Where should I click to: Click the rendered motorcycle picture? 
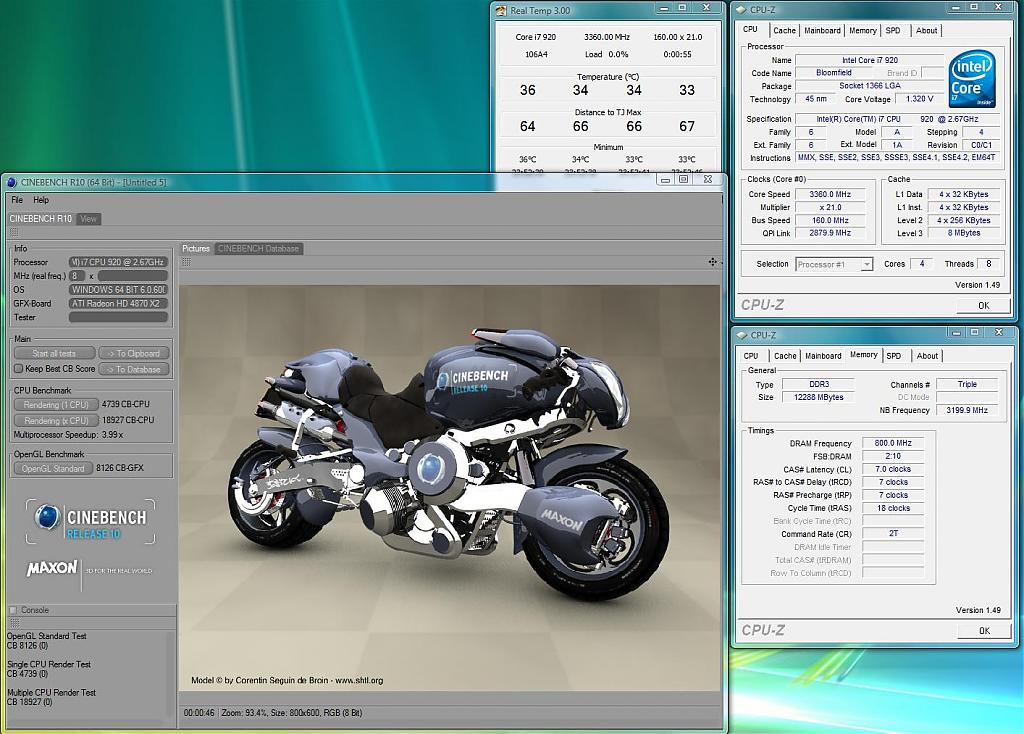click(449, 488)
